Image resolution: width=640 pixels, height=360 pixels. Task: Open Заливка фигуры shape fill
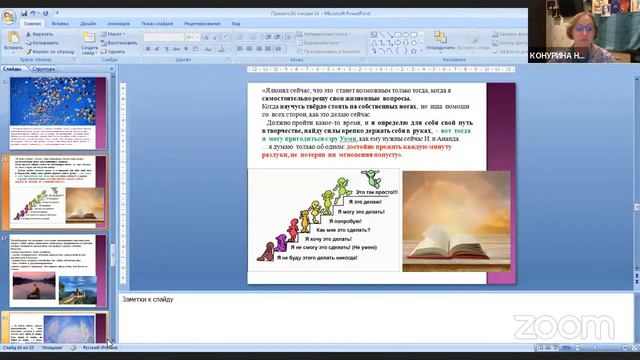[509, 34]
